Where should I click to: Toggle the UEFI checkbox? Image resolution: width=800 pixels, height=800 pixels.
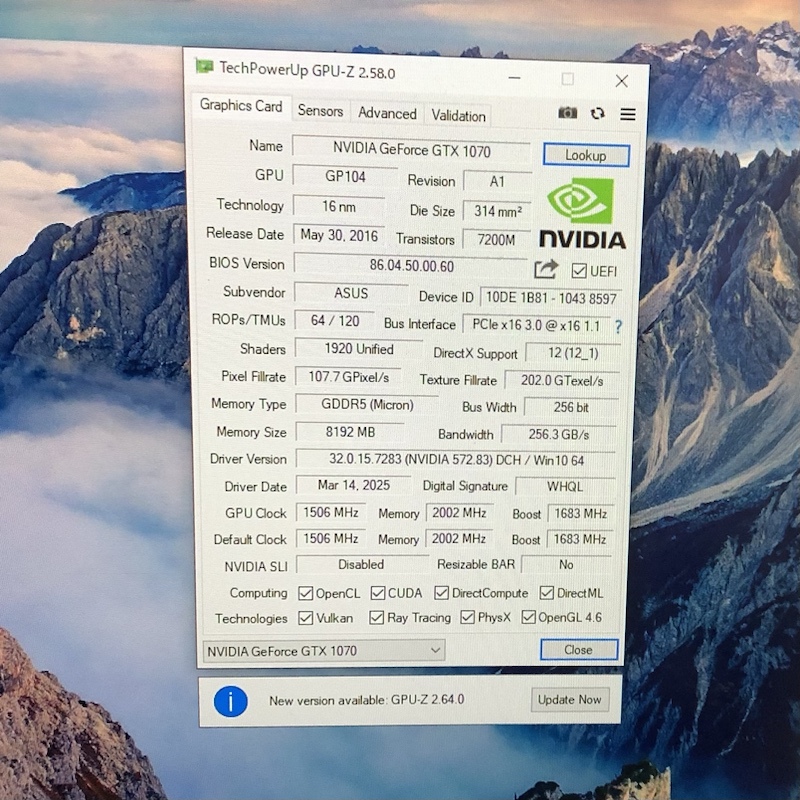[579, 271]
